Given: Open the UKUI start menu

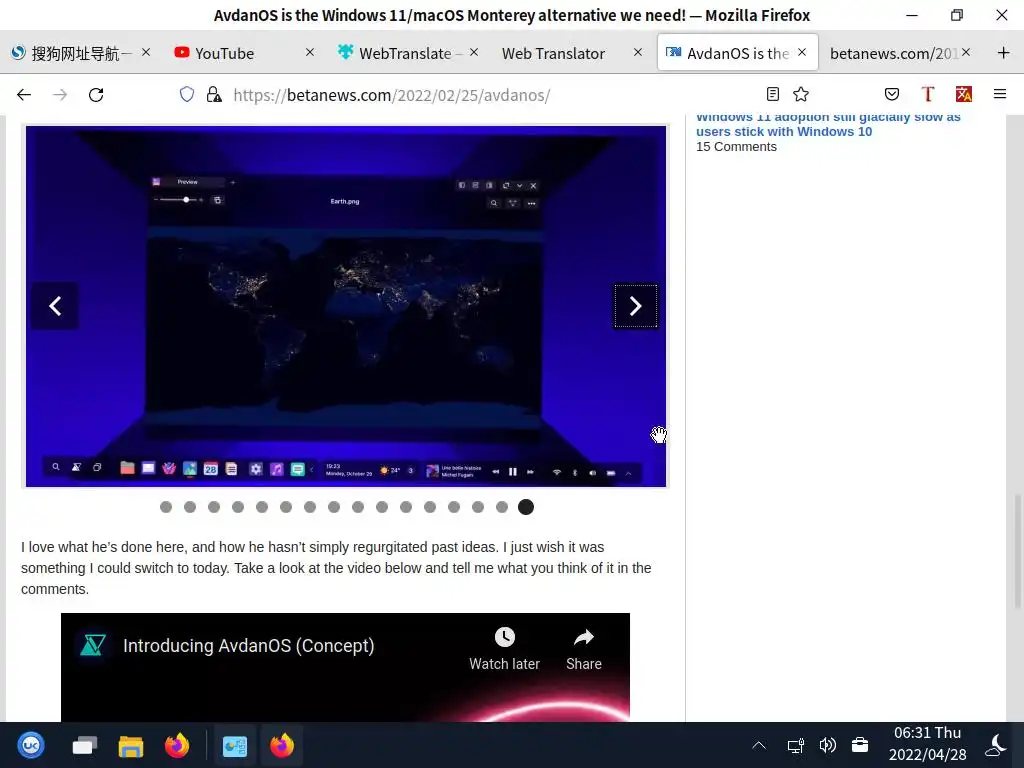Looking at the screenshot, I should (31, 745).
